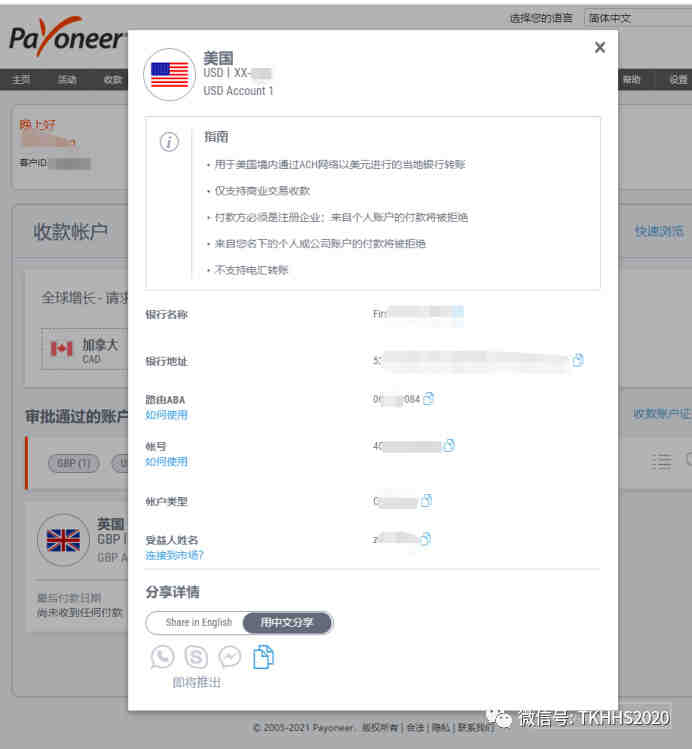Image resolution: width=692 pixels, height=749 pixels.
Task: Open 主页 in the navigation bar
Action: click(21, 79)
